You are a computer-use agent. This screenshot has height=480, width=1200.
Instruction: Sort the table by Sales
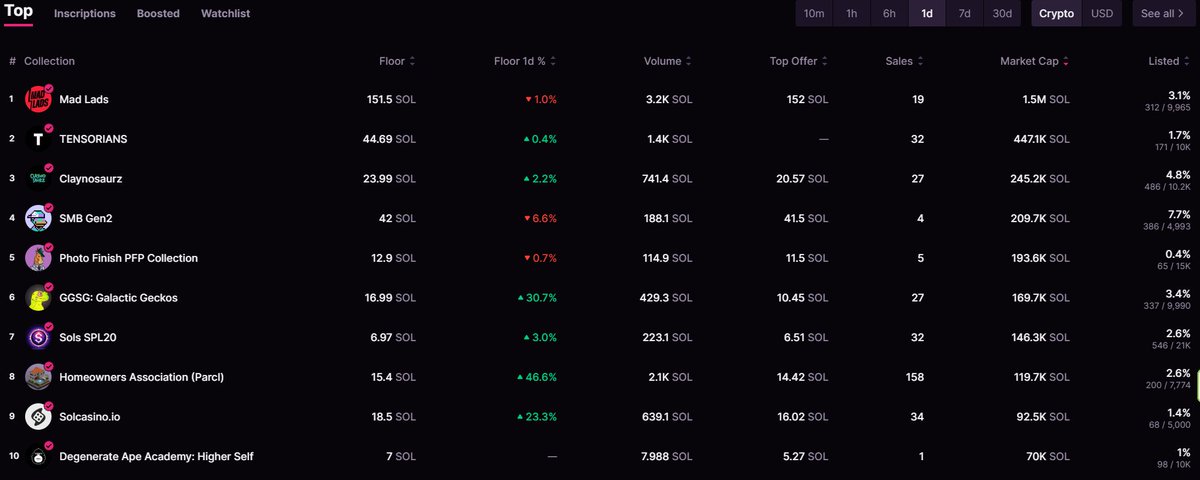pos(904,61)
